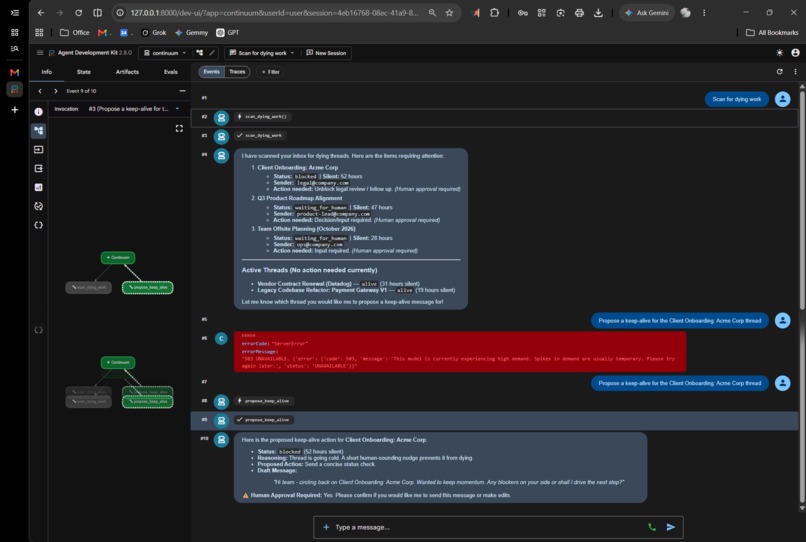Click the scan_dying_work() function call chip in event #2
The image size is (806, 542).
tap(262, 117)
